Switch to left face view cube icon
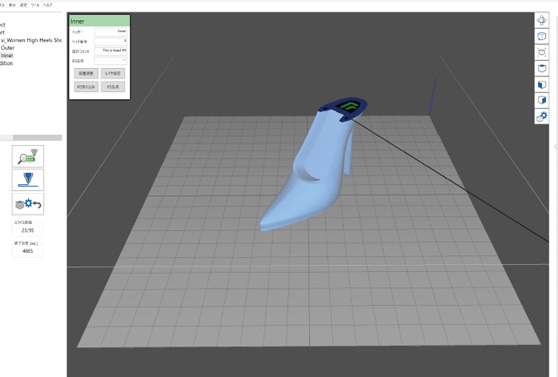558x377 pixels. [x=541, y=84]
